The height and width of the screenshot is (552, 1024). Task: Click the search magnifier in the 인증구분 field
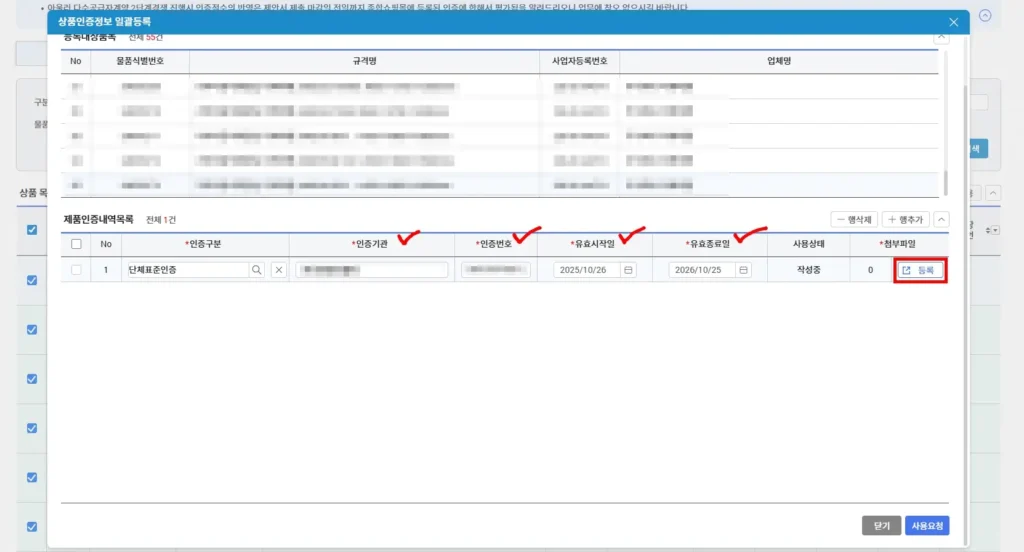click(257, 270)
